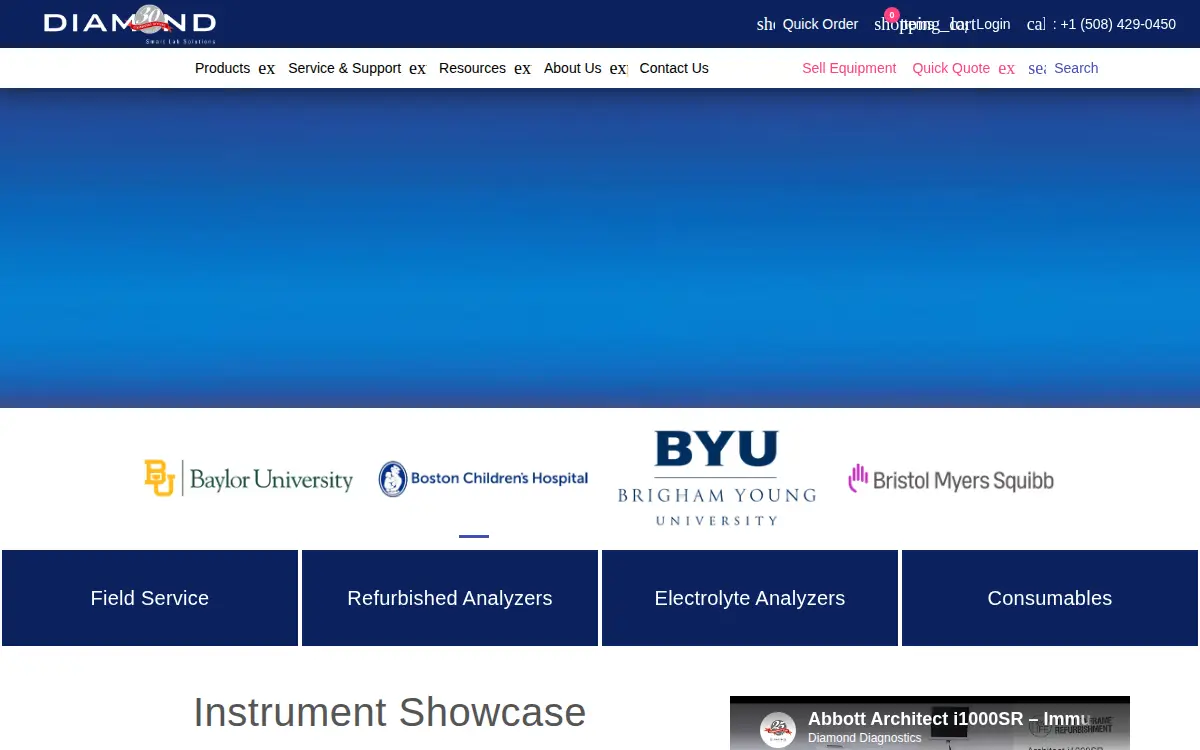Screen dimensions: 1200x750
Task: Click the Boston Children's Hospital logo
Action: pos(483,479)
